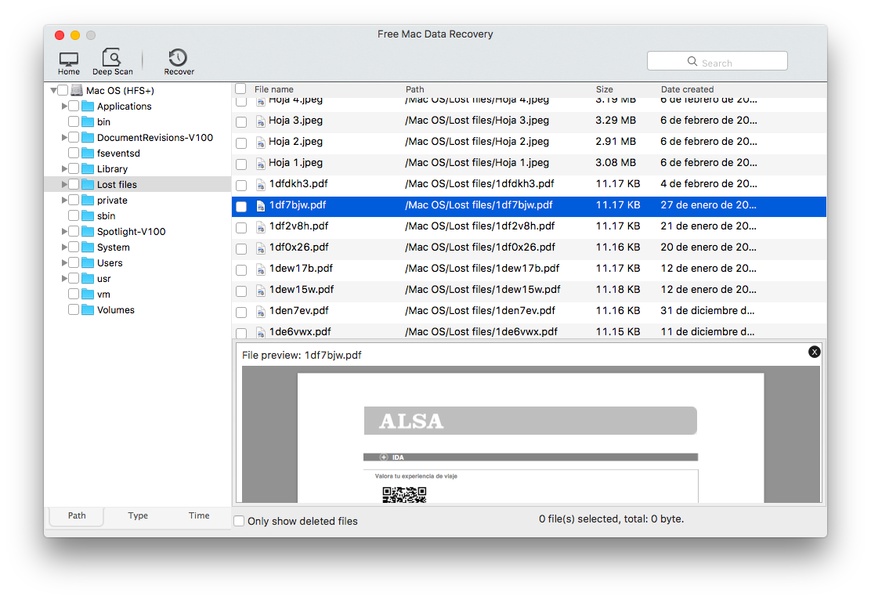
Task: Switch to the Type tab
Action: pyautogui.click(x=138, y=516)
